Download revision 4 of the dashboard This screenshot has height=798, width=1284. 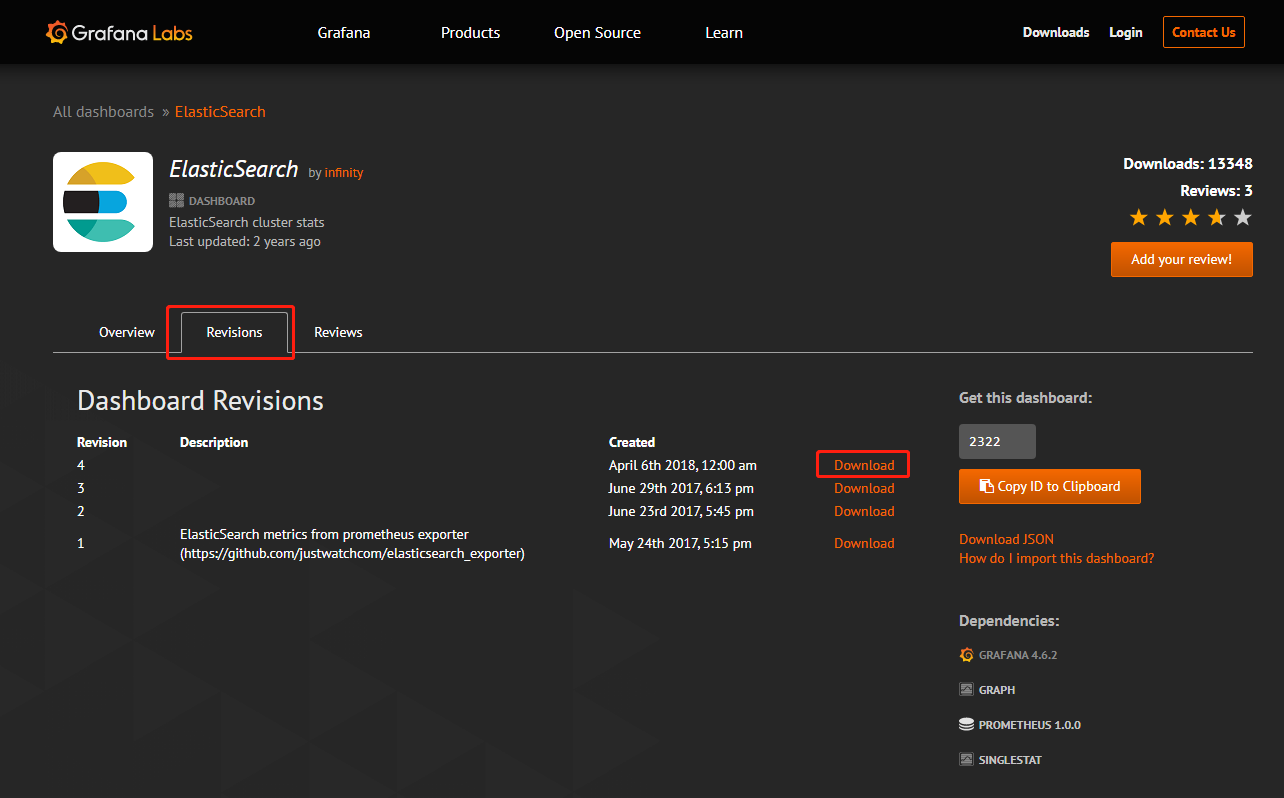(864, 465)
